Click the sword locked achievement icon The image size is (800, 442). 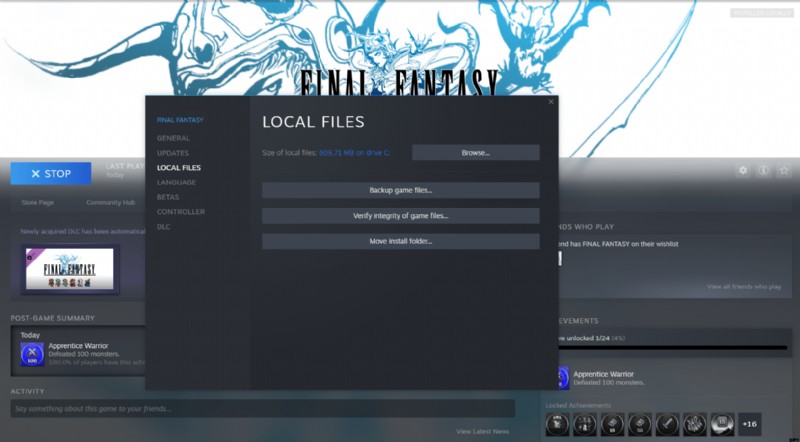(x=667, y=423)
